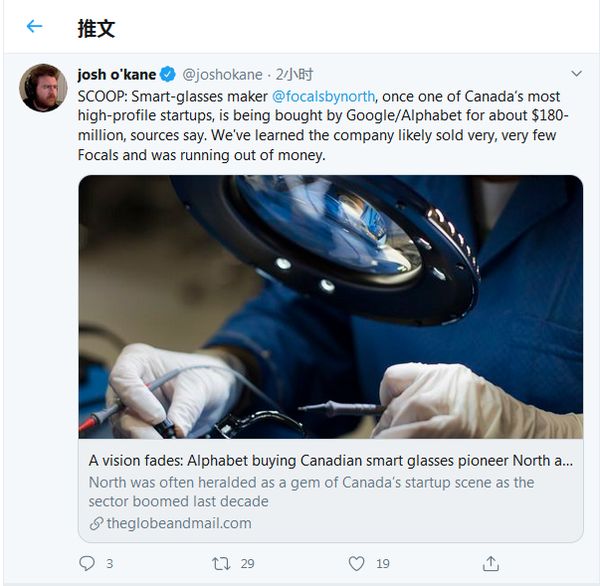Click the 推文 page heading
The width and height of the screenshot is (600, 586).
pyautogui.click(x=96, y=27)
